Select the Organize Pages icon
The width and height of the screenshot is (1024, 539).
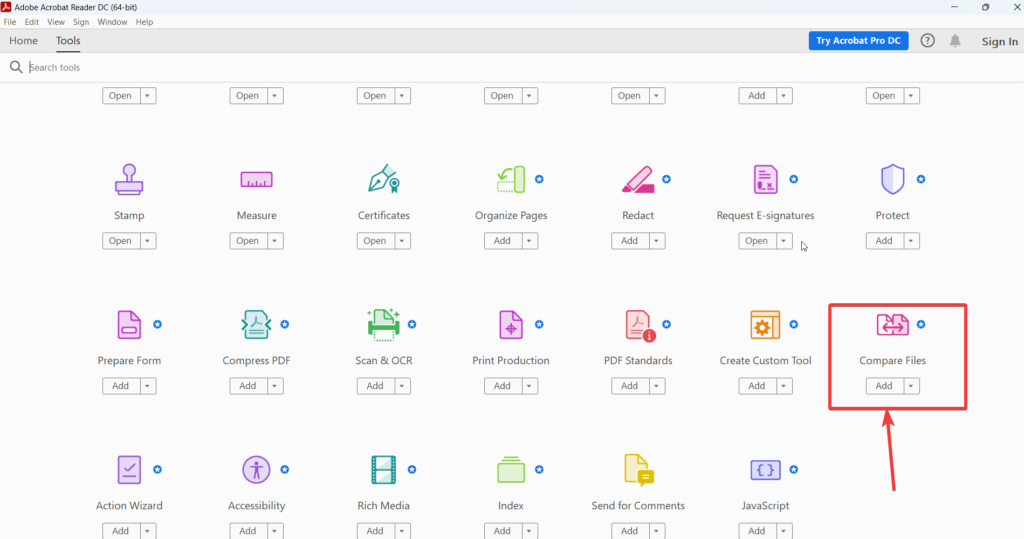click(511, 180)
